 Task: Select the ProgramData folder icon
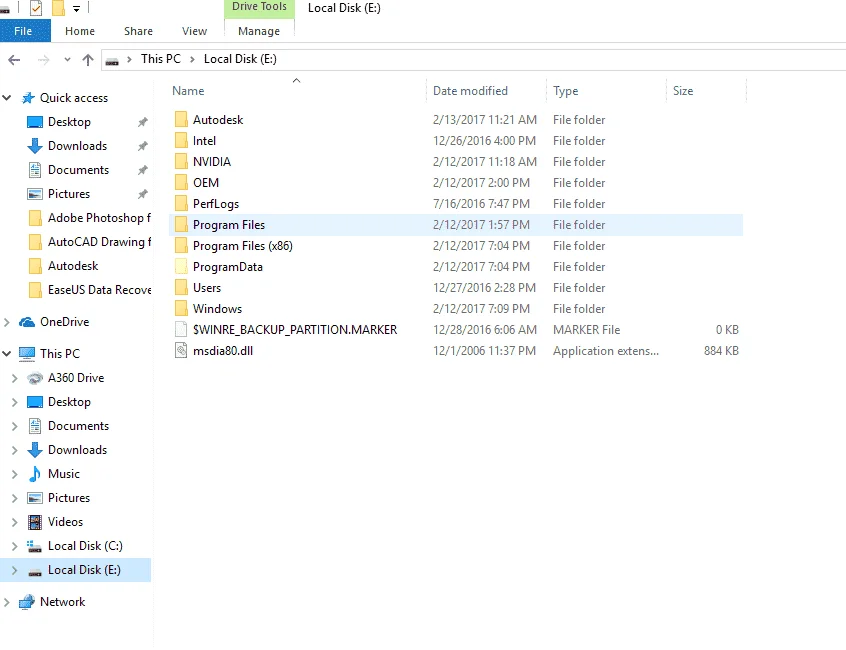tap(181, 266)
